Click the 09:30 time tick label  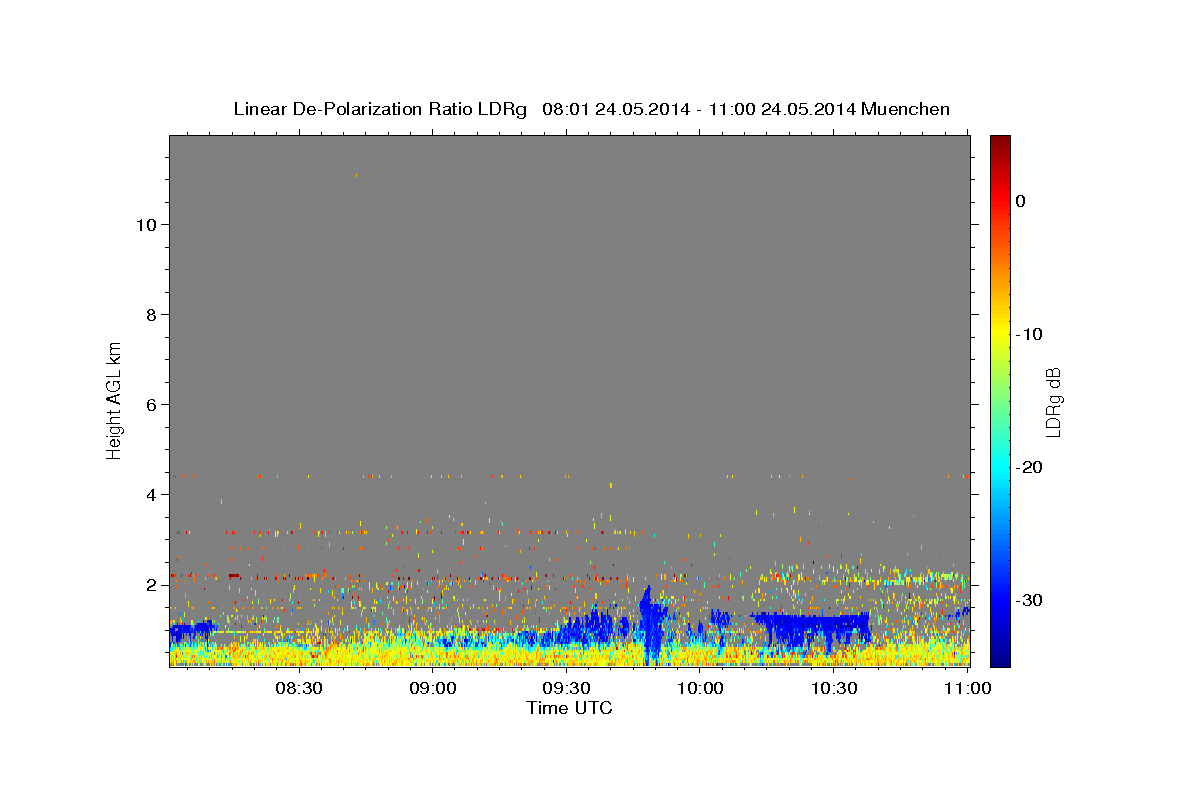pyautogui.click(x=566, y=688)
